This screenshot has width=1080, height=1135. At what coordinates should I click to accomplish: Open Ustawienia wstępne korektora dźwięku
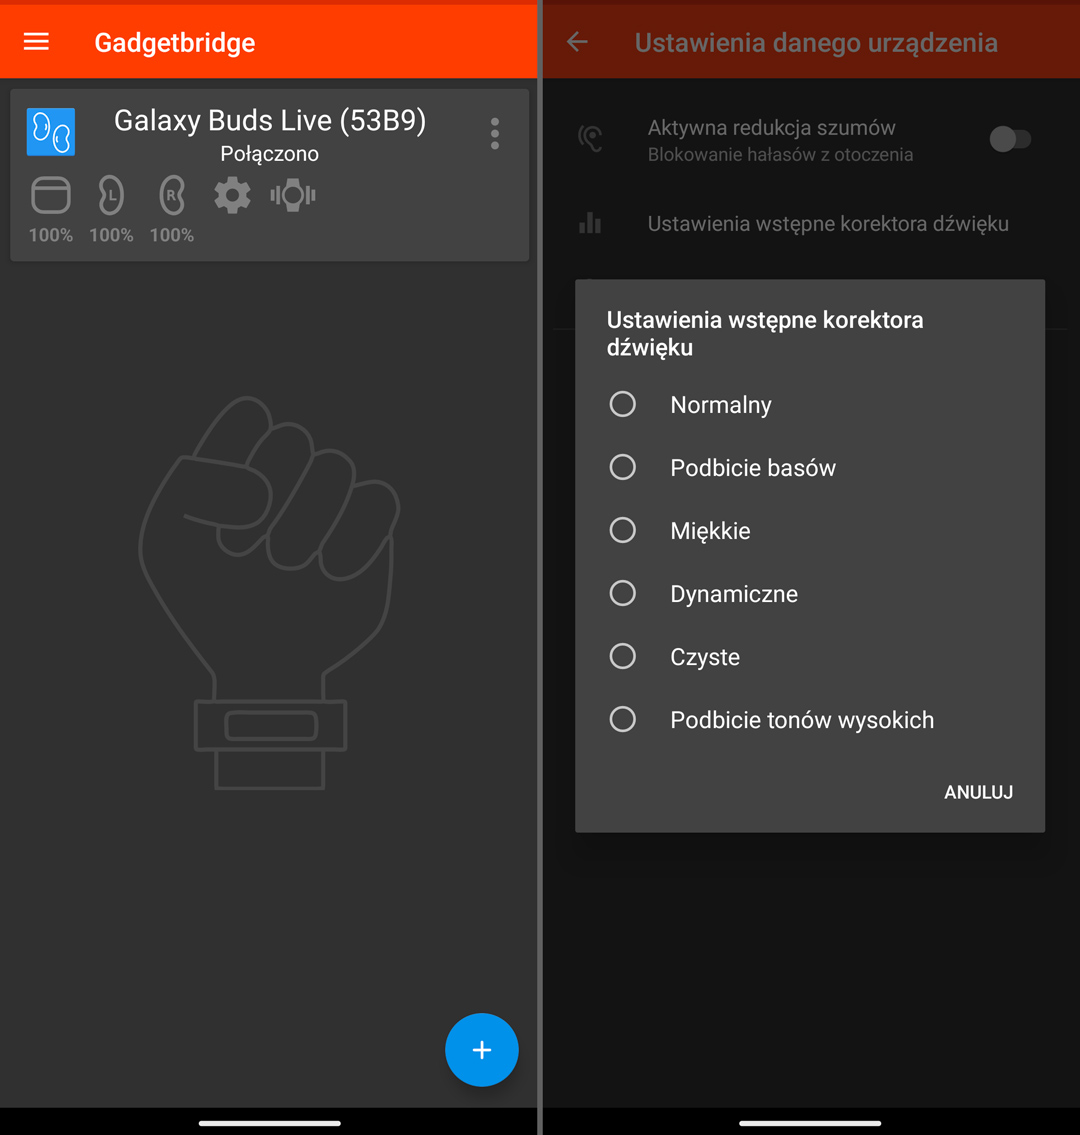(x=828, y=223)
